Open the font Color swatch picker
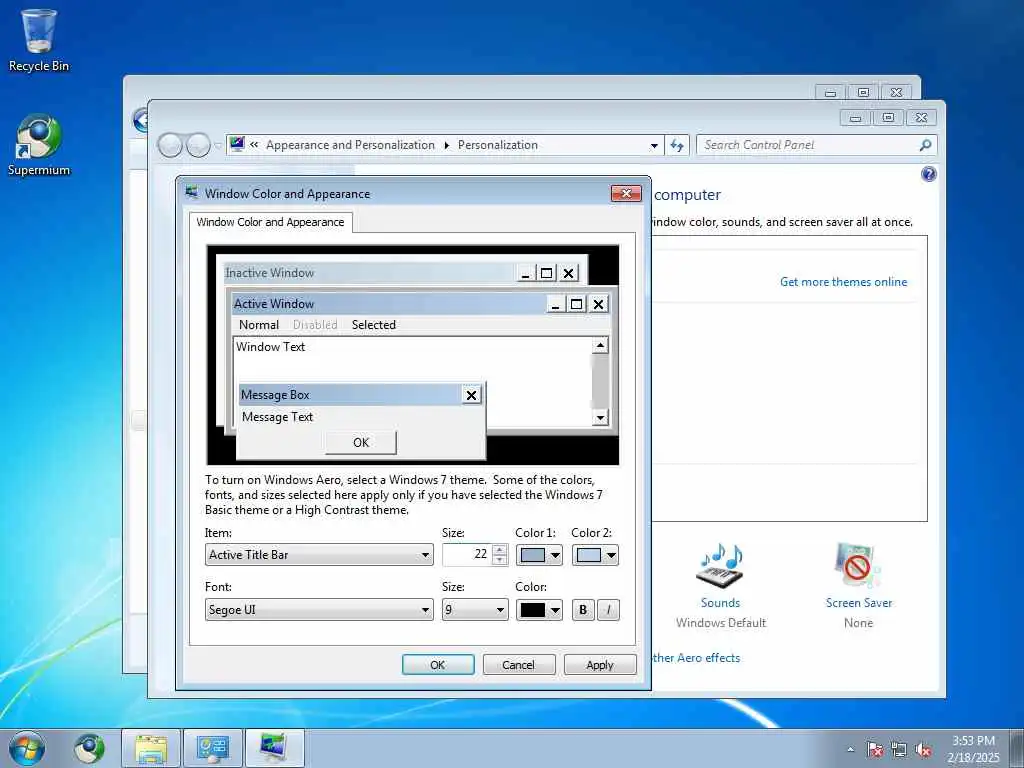 coord(539,610)
